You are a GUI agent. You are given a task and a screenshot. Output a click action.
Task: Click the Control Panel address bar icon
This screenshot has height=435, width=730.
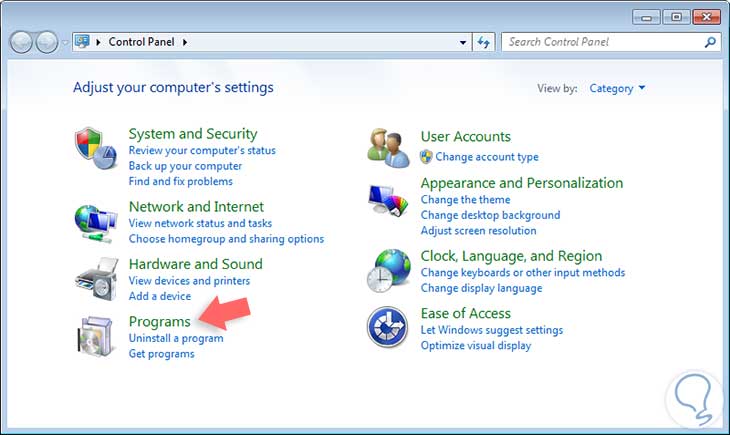click(x=82, y=41)
